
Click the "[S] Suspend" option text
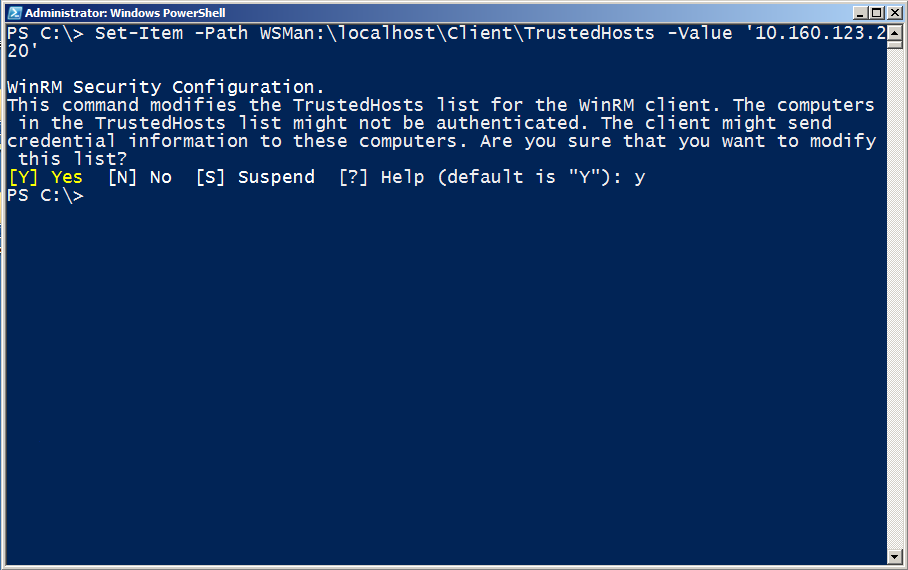point(255,178)
